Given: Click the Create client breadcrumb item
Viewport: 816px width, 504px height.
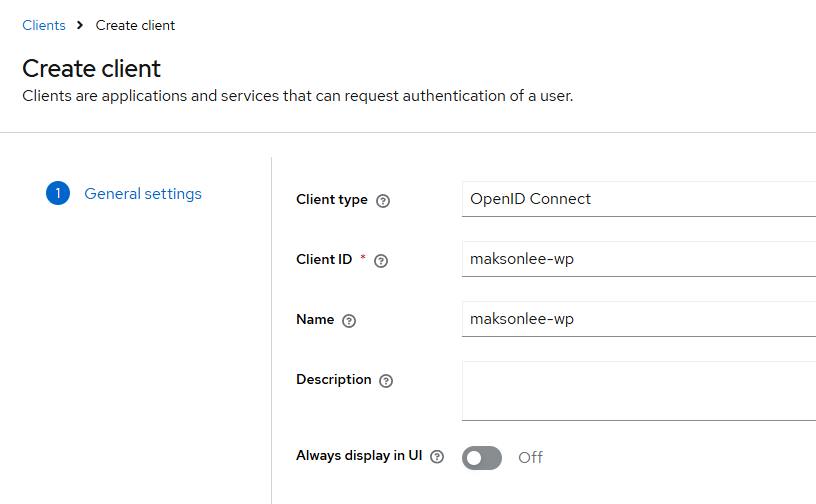Looking at the screenshot, I should point(135,26).
